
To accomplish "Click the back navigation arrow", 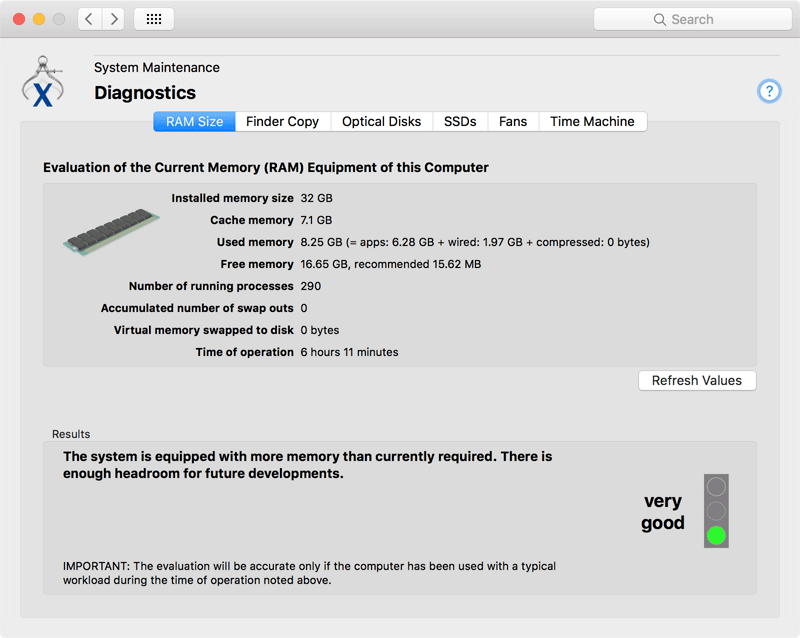I will click(90, 19).
